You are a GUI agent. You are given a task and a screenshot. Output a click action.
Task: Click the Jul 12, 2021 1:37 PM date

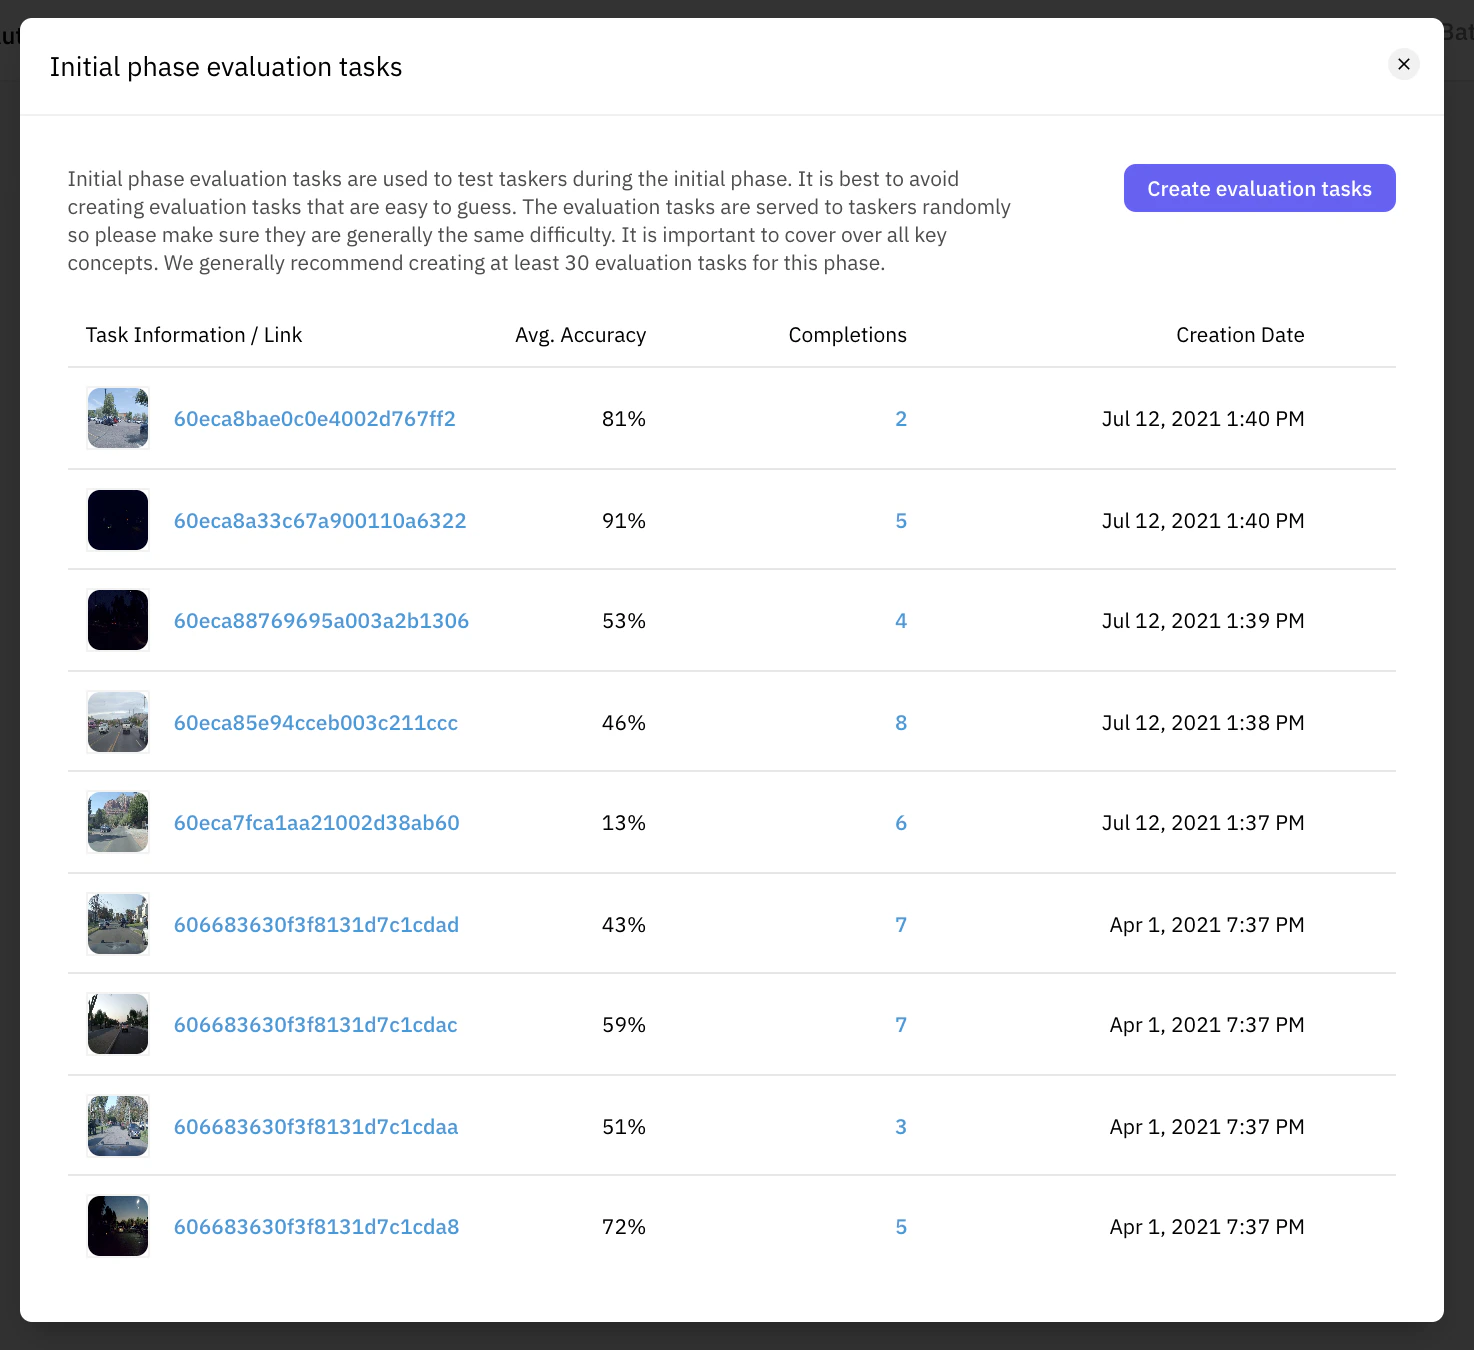[1203, 823]
